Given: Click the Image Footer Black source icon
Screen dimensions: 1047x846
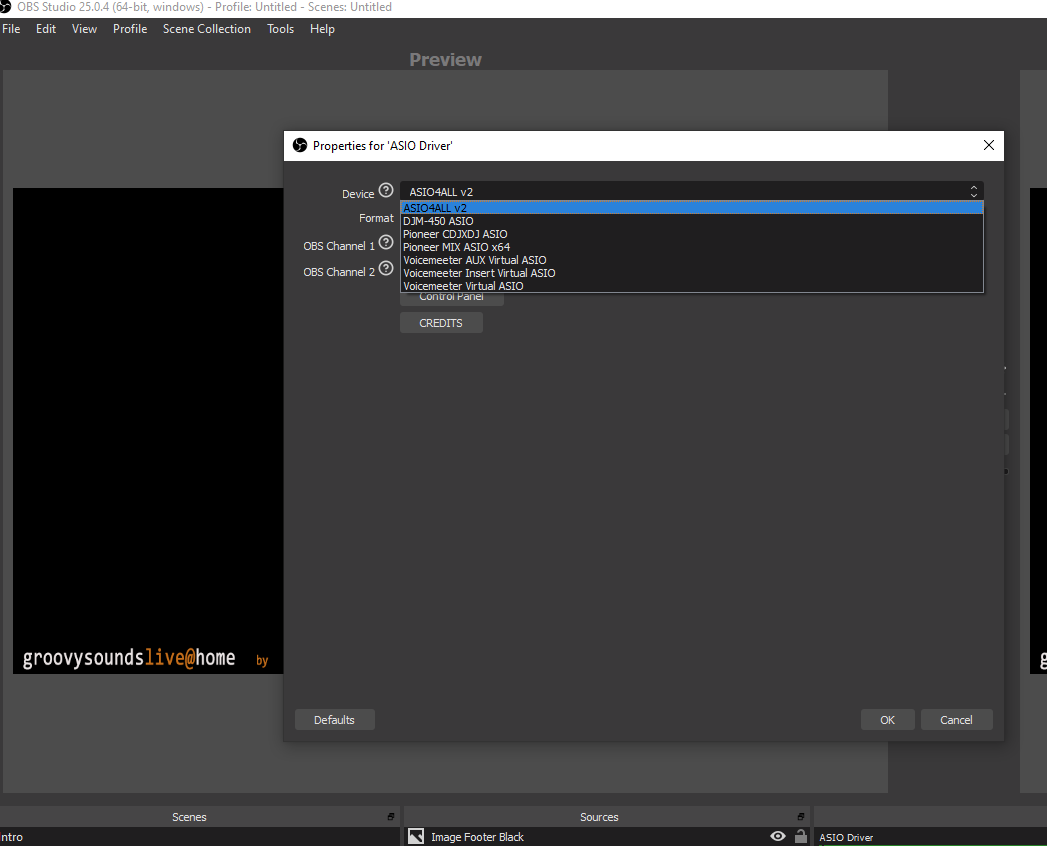Looking at the screenshot, I should (416, 836).
